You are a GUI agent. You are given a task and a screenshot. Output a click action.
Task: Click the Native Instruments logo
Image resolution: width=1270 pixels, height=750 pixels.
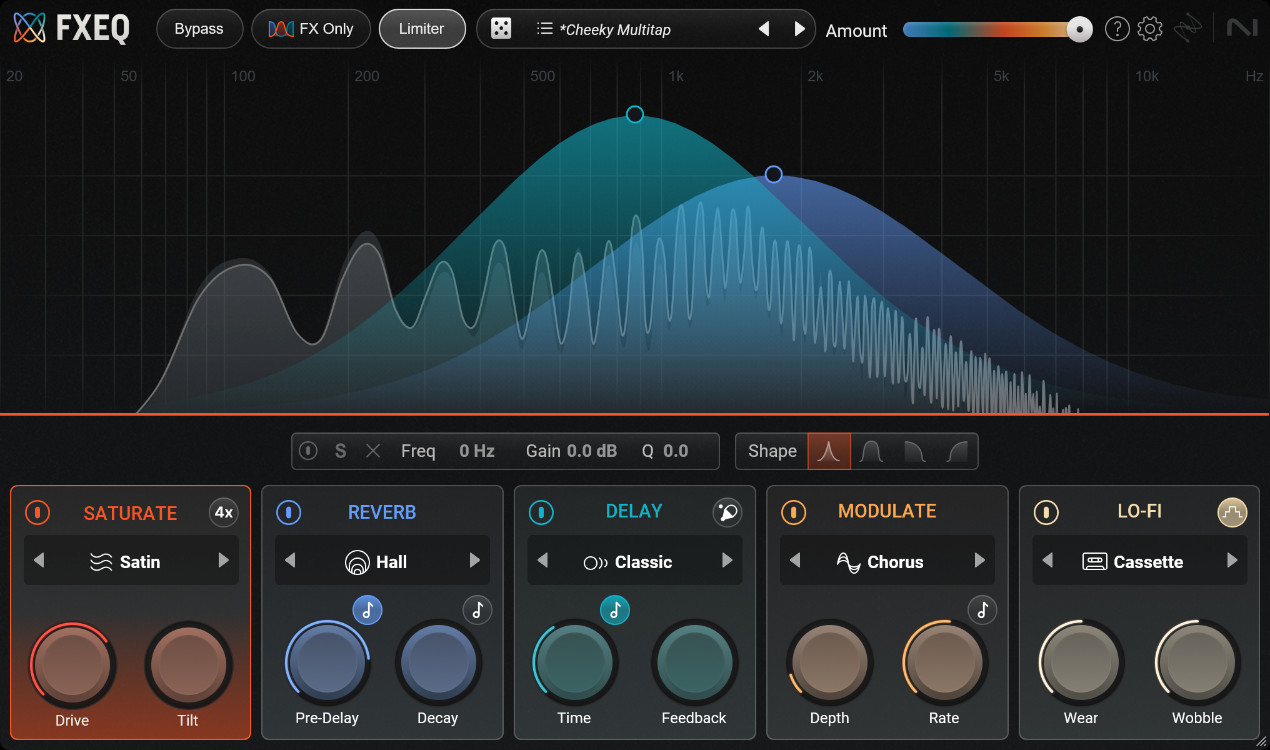tap(1243, 29)
